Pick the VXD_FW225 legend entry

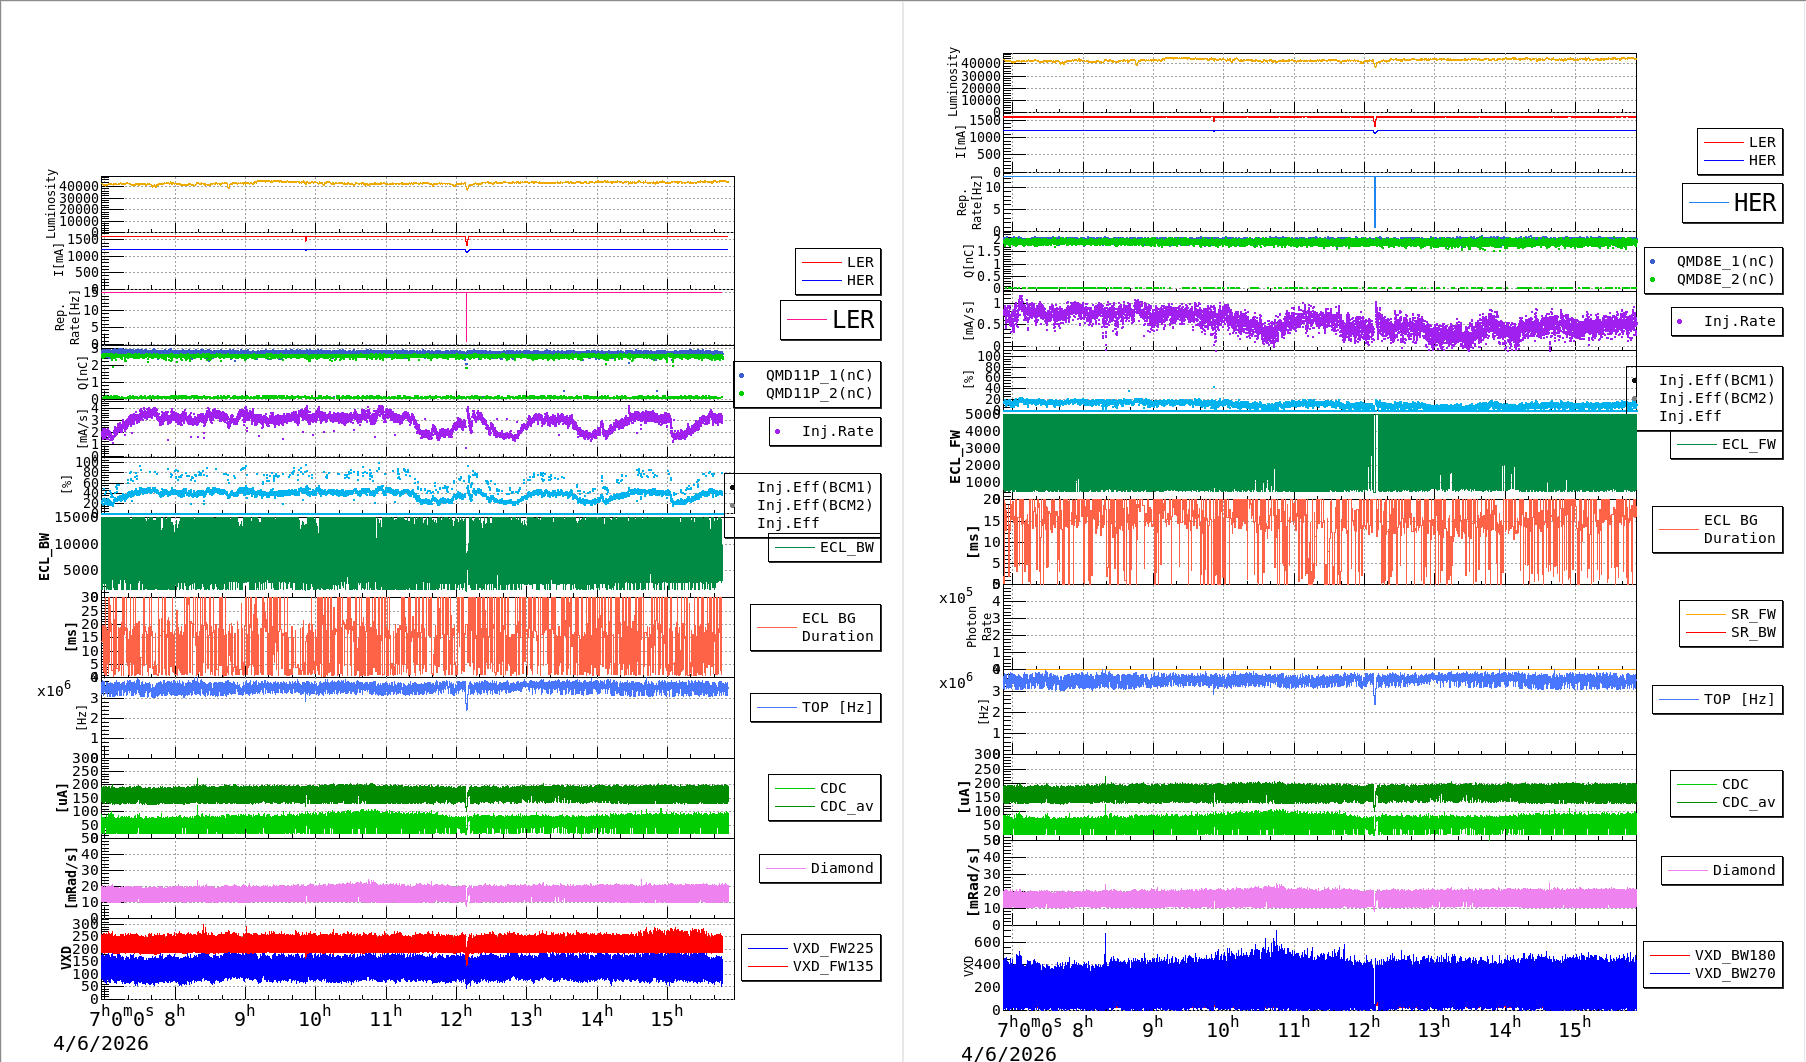point(811,948)
